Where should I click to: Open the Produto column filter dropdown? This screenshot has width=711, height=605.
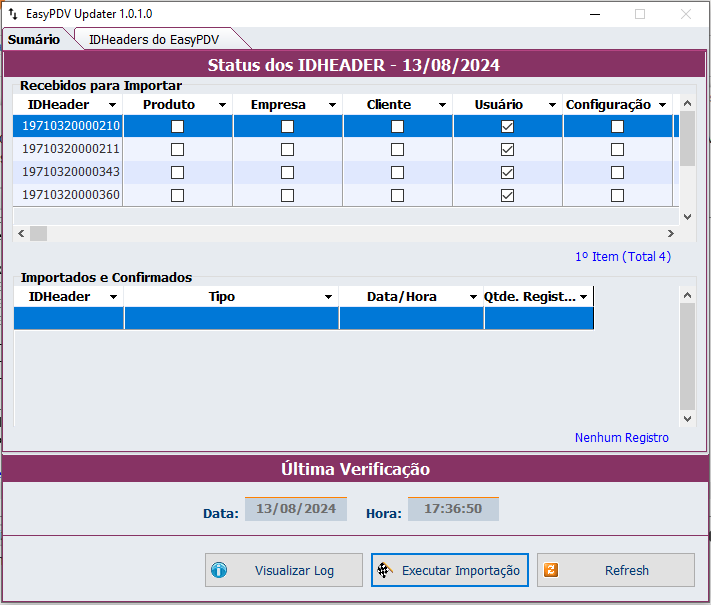click(221, 105)
